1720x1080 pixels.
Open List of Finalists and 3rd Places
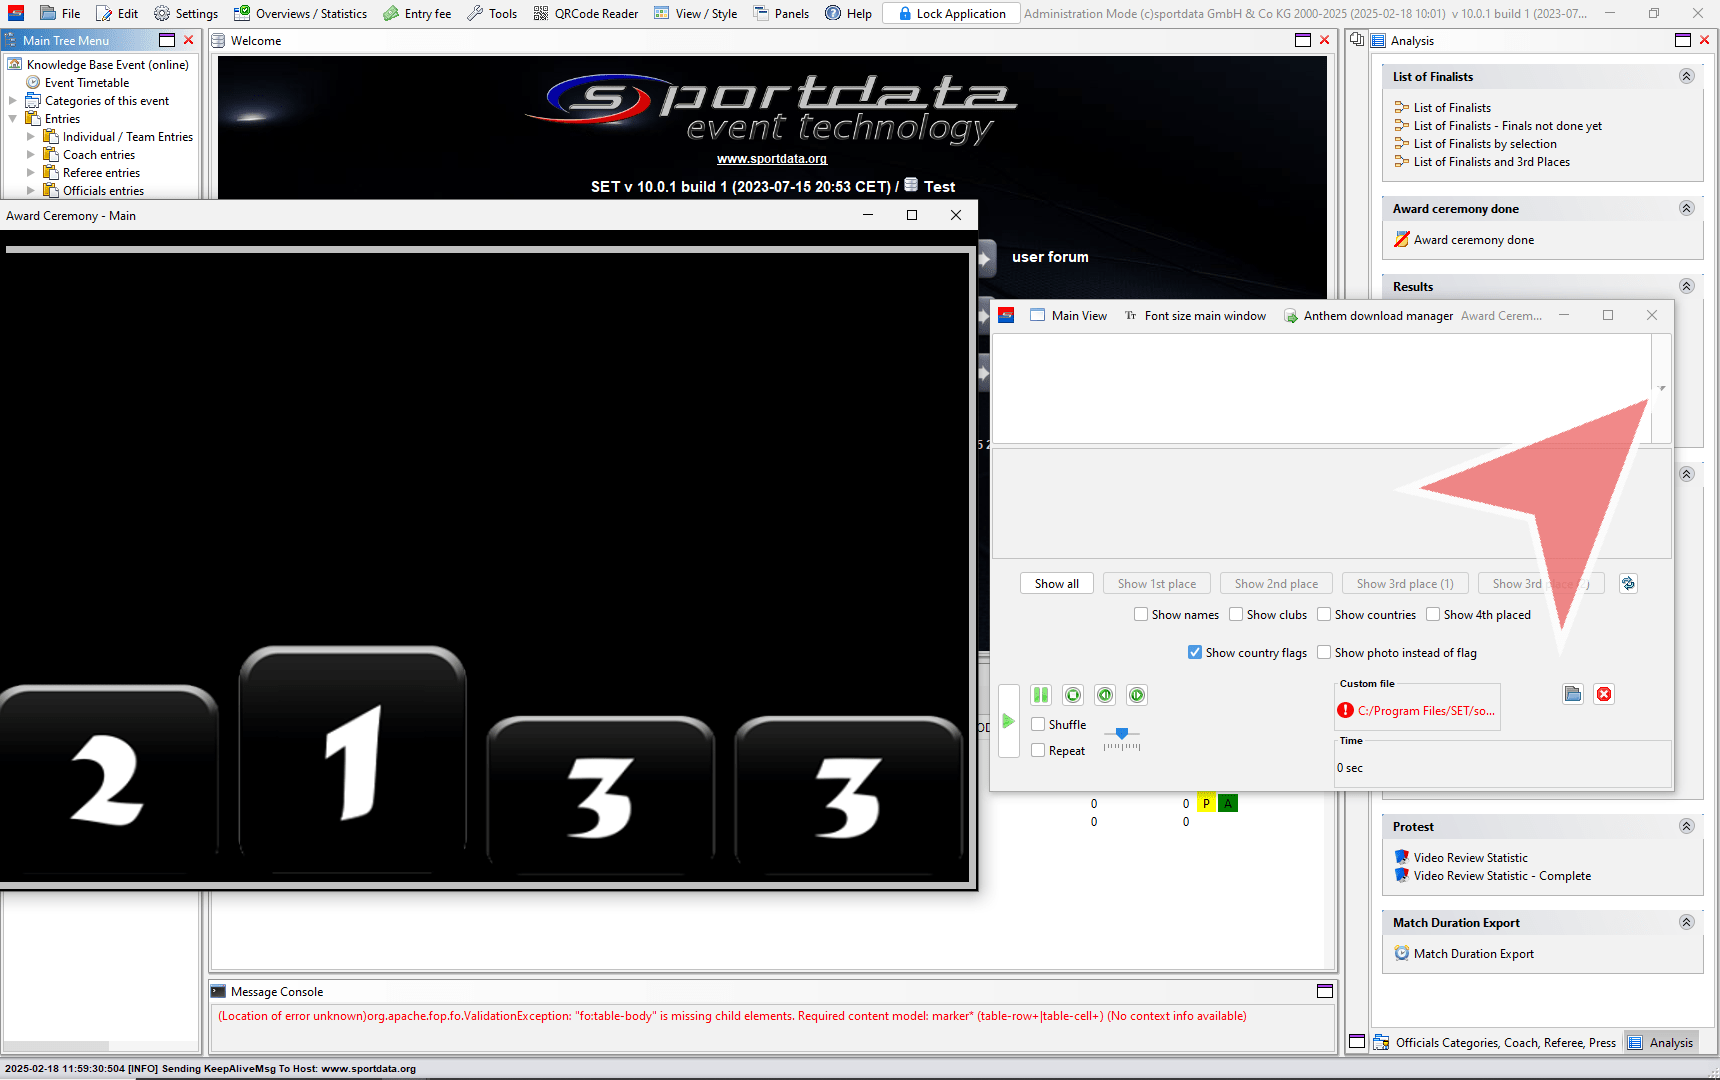coord(1491,162)
